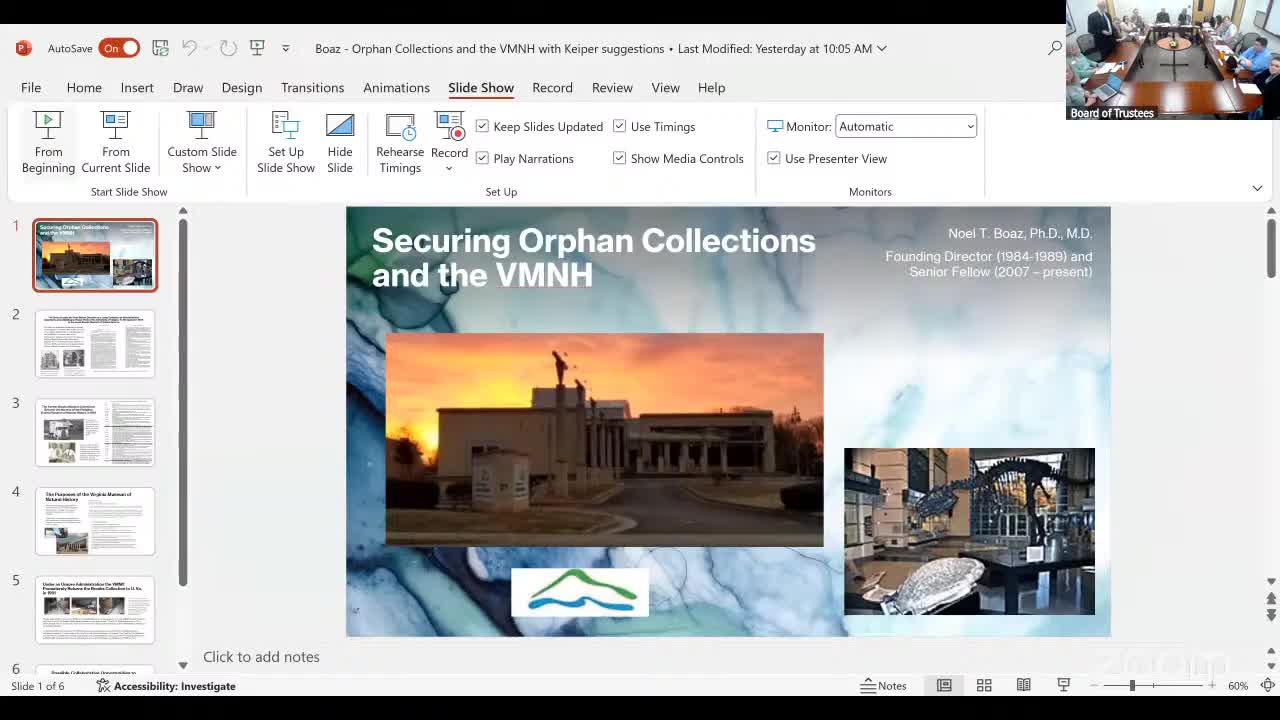Toggle the AutoSave switch
The height and width of the screenshot is (720, 1280).
click(119, 48)
